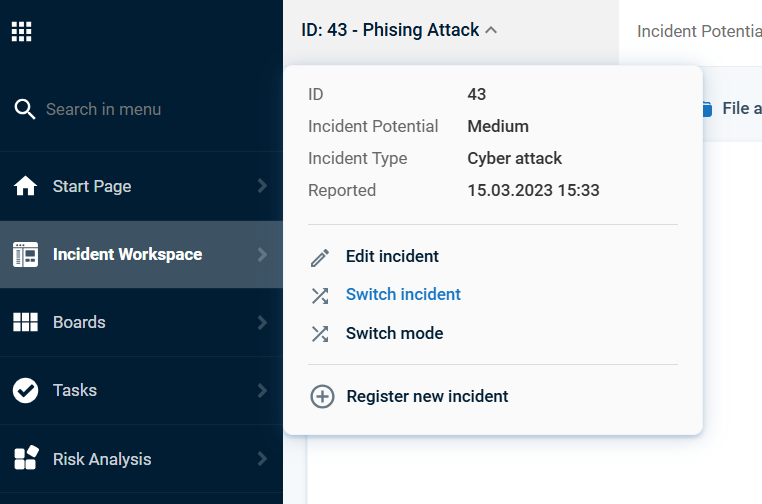Viewport: 762px width, 504px height.
Task: Click the shuffle icon beside Switch mode
Action: point(320,334)
